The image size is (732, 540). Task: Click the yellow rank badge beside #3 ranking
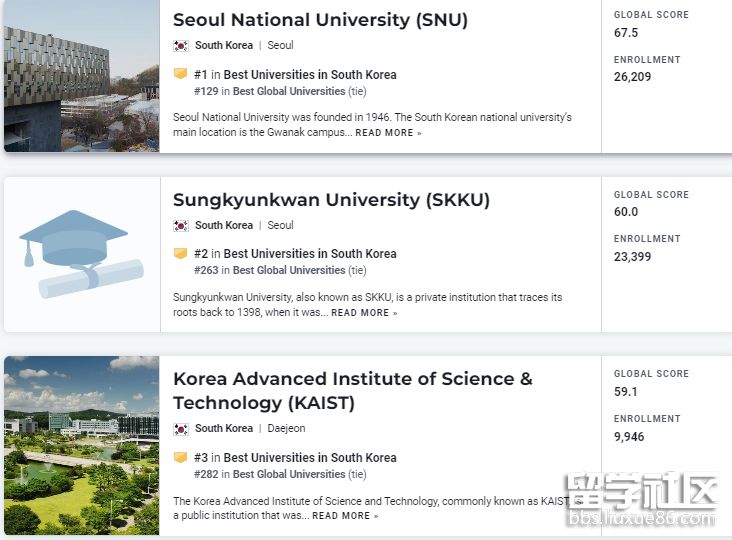[x=180, y=458]
